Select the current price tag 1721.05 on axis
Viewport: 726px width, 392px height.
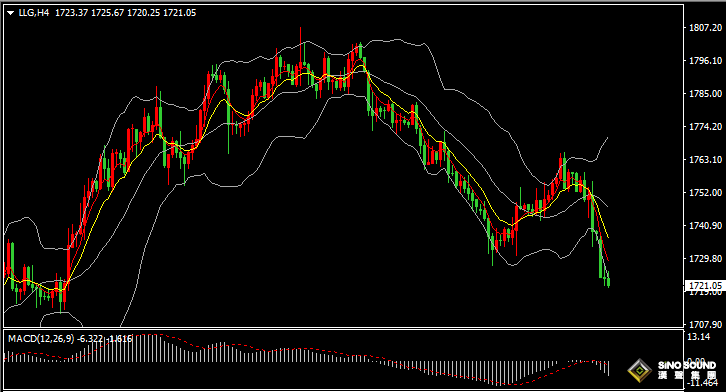(705, 286)
